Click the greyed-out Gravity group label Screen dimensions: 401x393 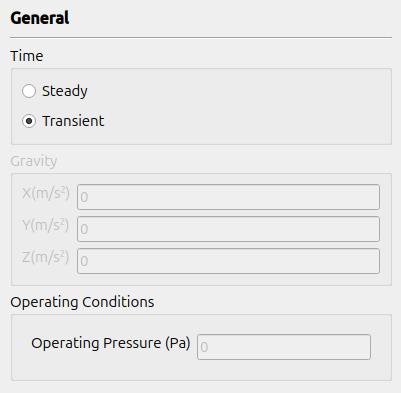click(x=34, y=161)
